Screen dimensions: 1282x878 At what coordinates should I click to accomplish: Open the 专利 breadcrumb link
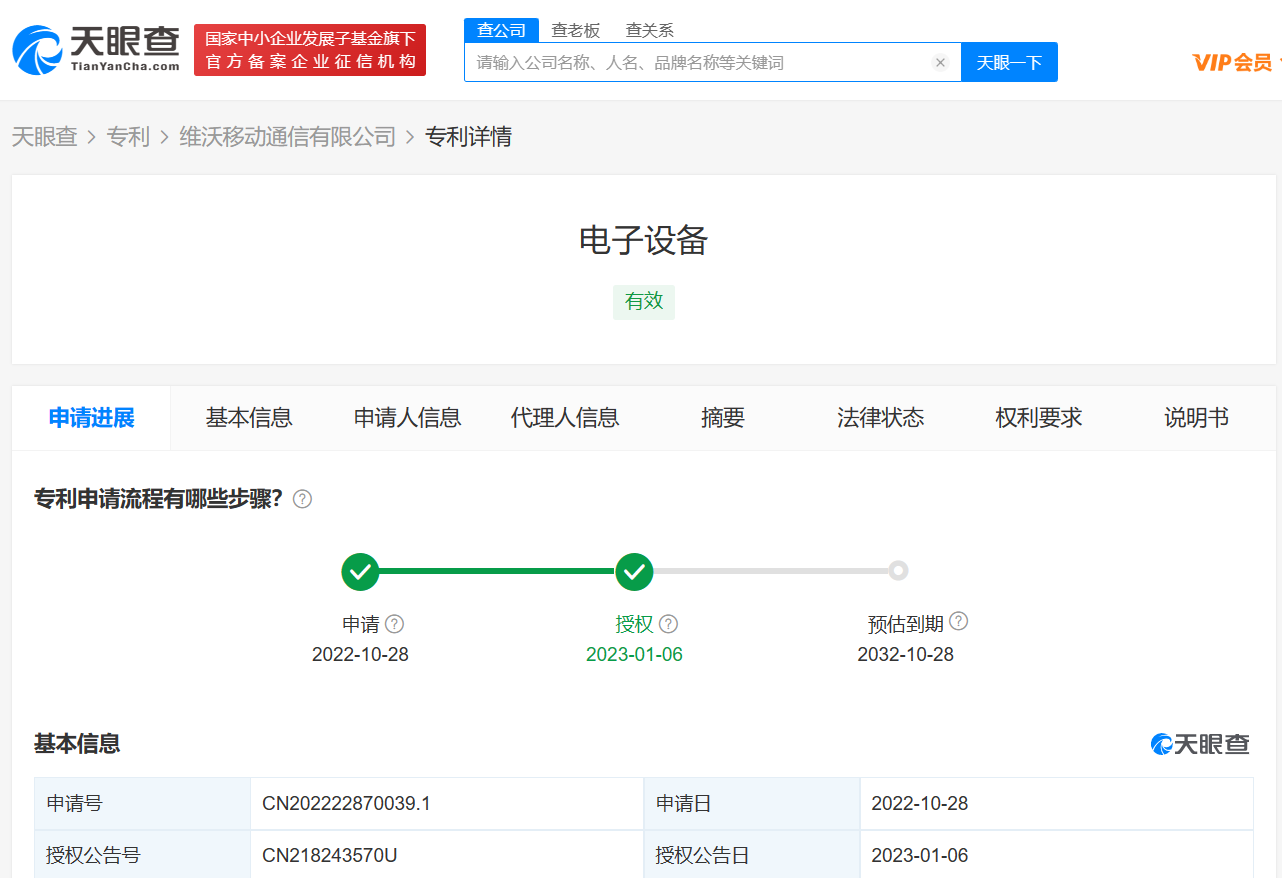(128, 137)
